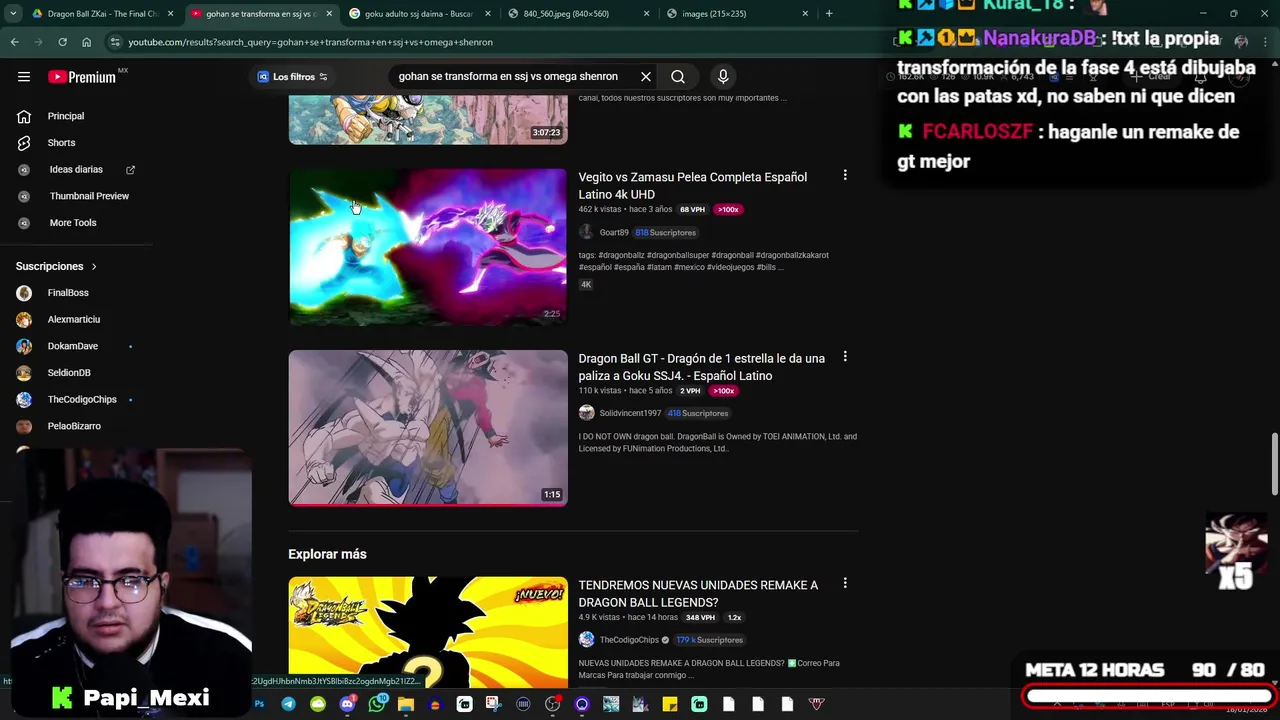Switch to the goku adulto ssj daima tab
Image resolution: width=1280 pixels, height=720 pixels.
coord(418,14)
